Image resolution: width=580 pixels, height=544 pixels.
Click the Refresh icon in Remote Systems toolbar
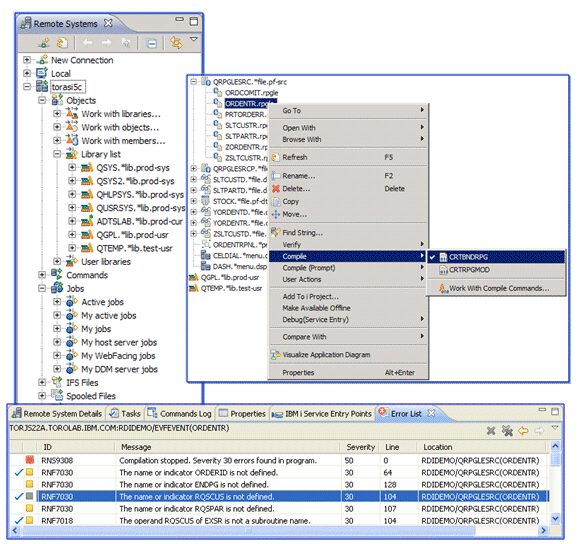click(62, 43)
